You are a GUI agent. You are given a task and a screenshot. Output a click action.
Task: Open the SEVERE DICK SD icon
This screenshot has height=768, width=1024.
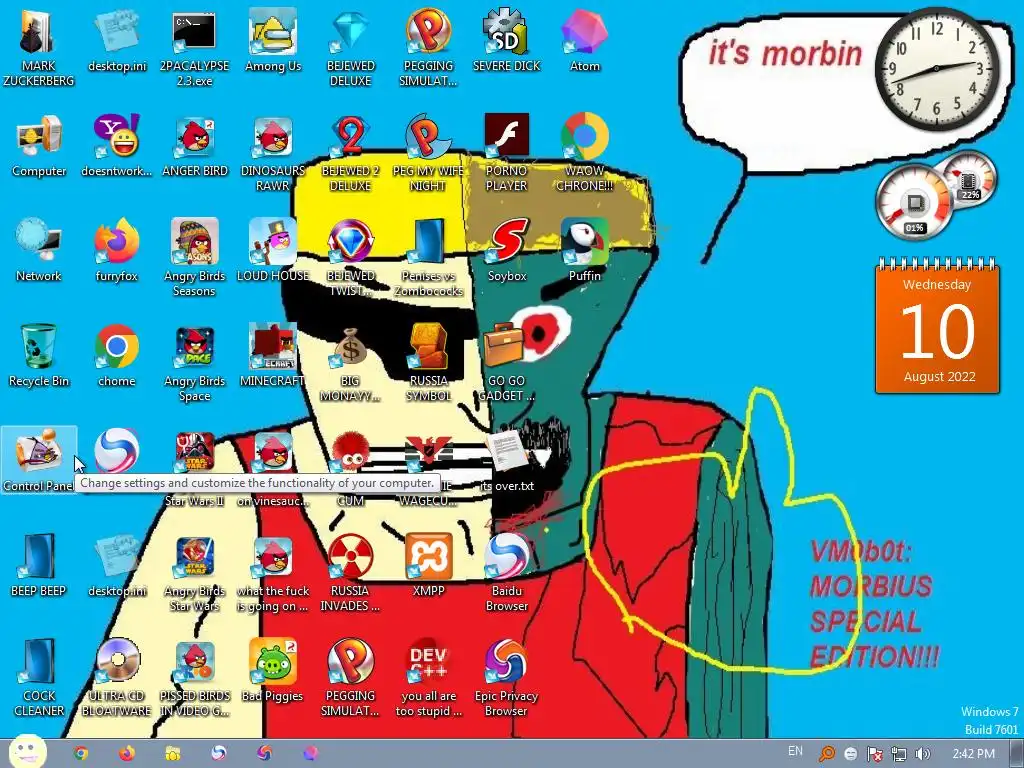[x=506, y=40]
